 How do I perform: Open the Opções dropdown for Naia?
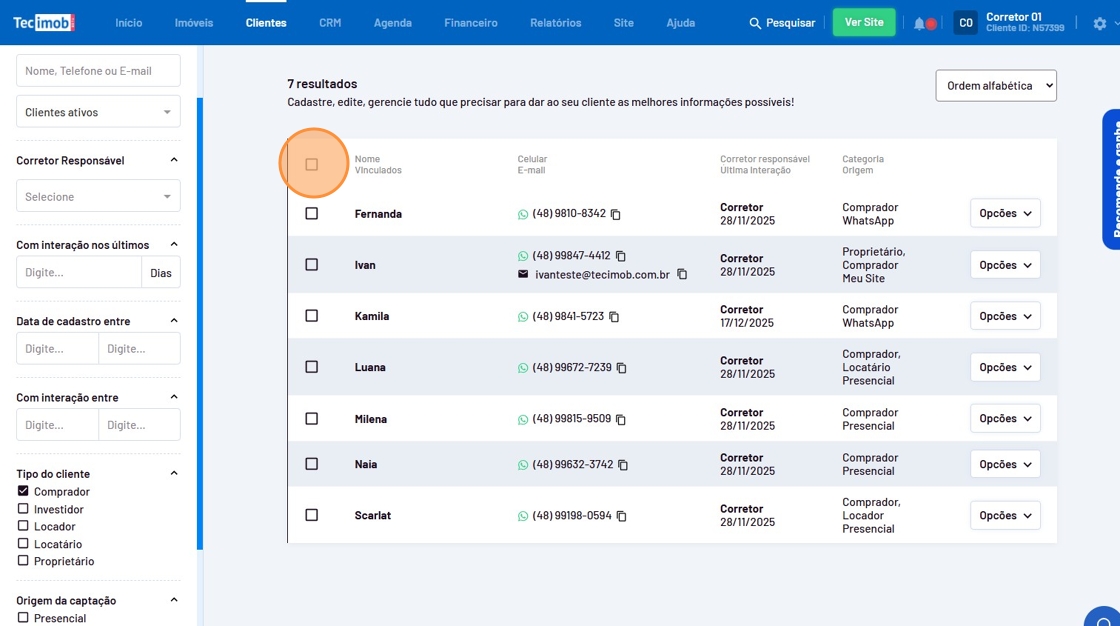pos(1004,464)
